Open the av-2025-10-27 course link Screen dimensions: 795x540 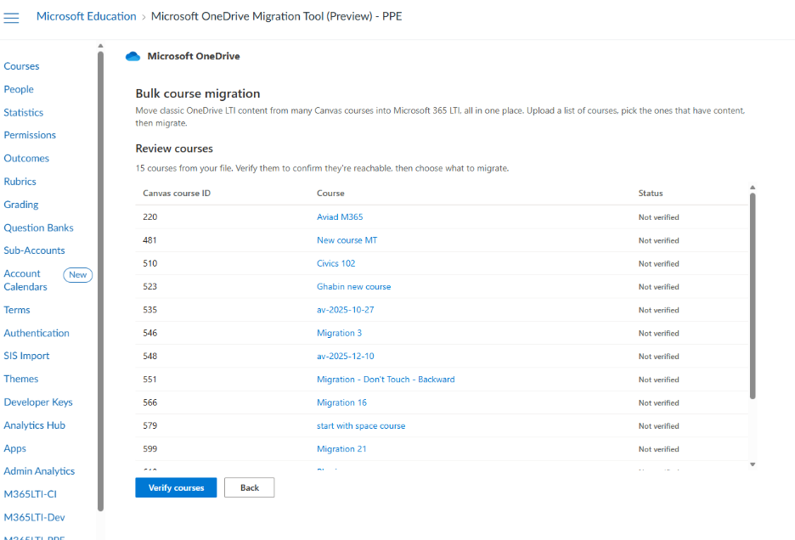coord(345,310)
